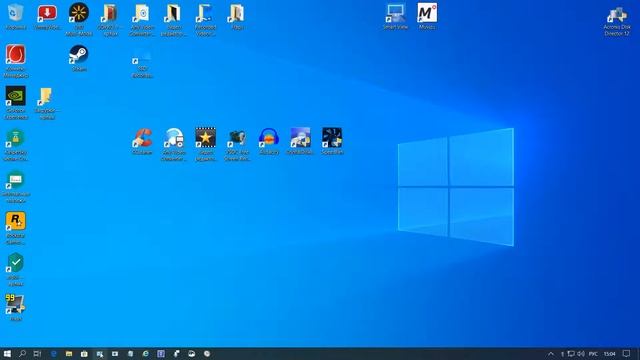The width and height of the screenshot is (640, 360).
Task: Open the green shield checkmark shortcut
Action: click(x=16, y=263)
